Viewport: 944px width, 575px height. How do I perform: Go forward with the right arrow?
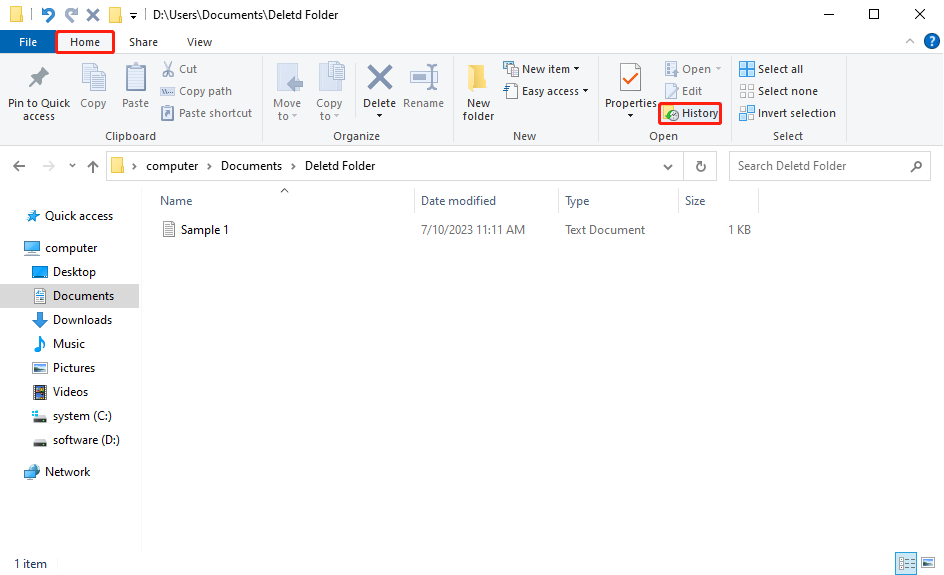pyautogui.click(x=49, y=166)
